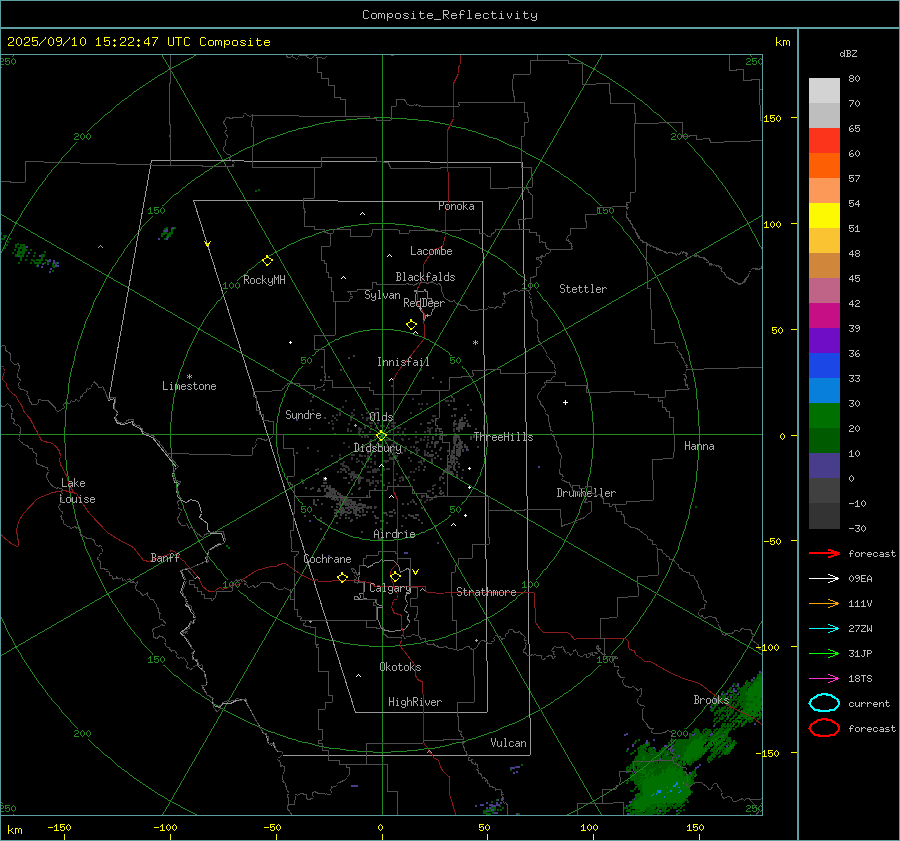This screenshot has width=900, height=841.
Task: Click the yellow swatch in dBZ legend
Action: pos(824,215)
